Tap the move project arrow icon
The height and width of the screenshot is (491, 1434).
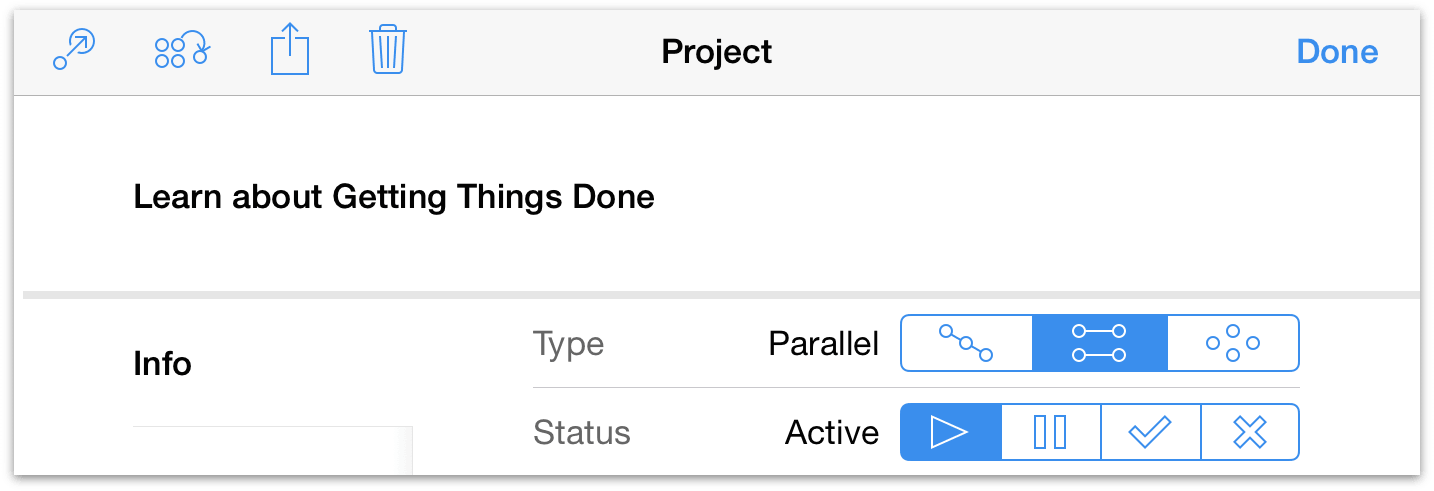73,50
